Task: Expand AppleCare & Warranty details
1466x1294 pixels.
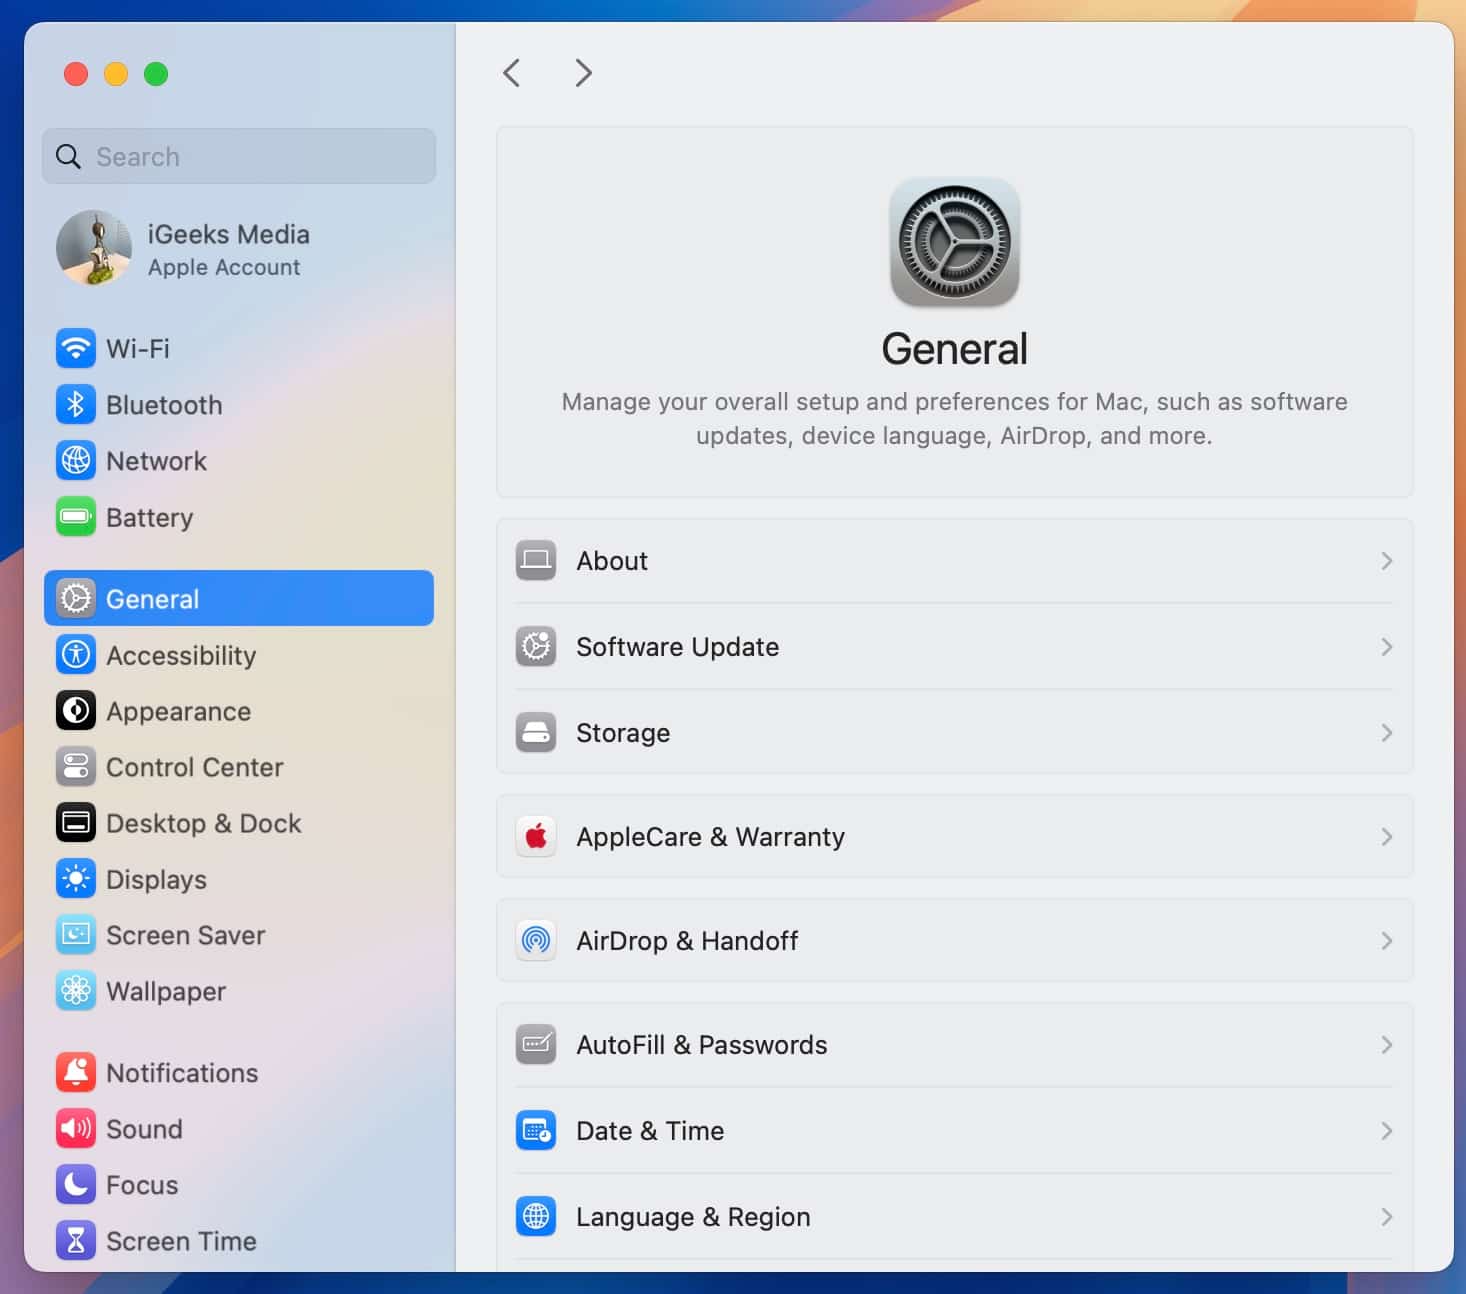Action: click(x=1386, y=837)
